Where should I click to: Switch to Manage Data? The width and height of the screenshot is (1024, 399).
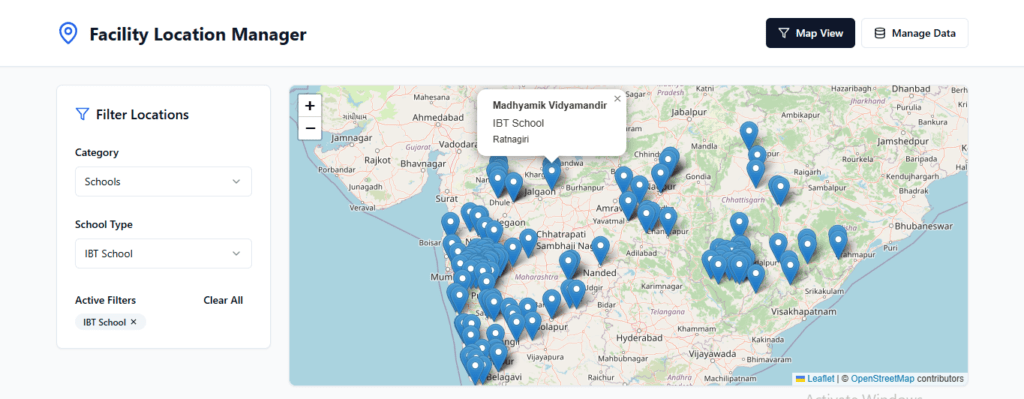(914, 33)
